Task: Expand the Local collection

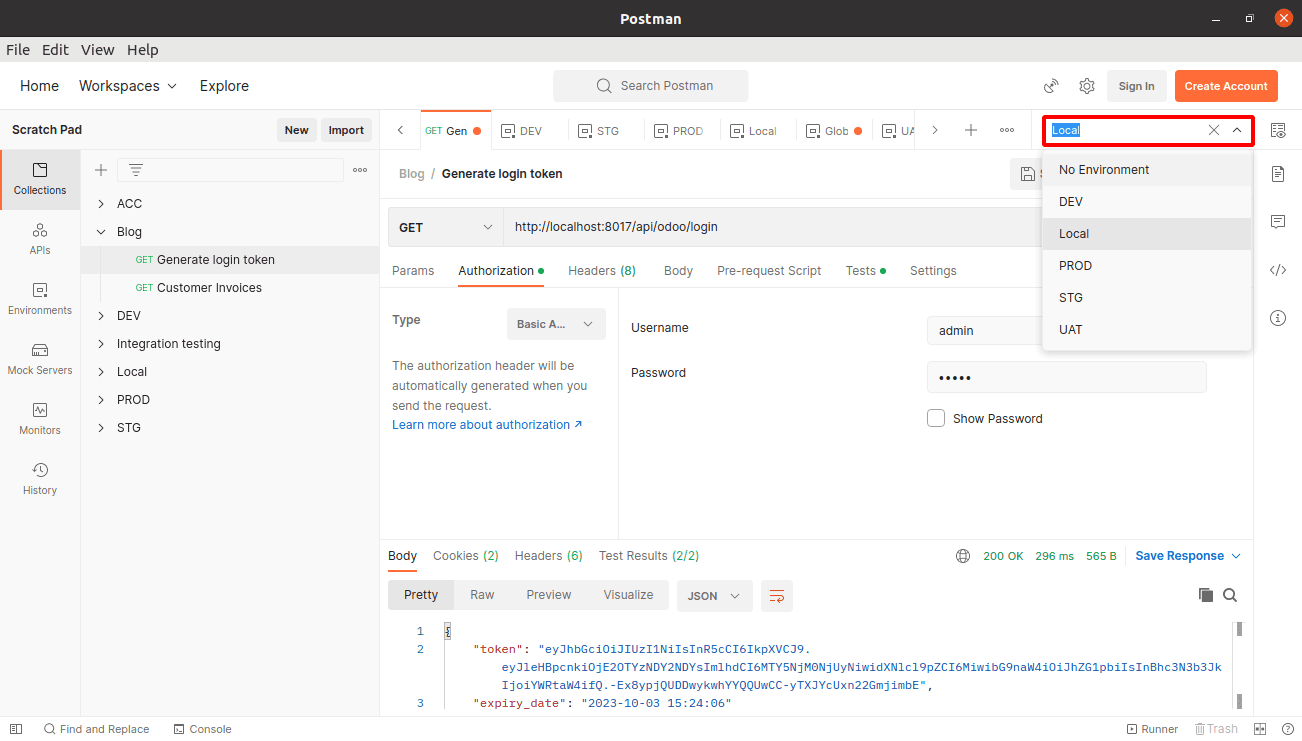Action: 101,371
